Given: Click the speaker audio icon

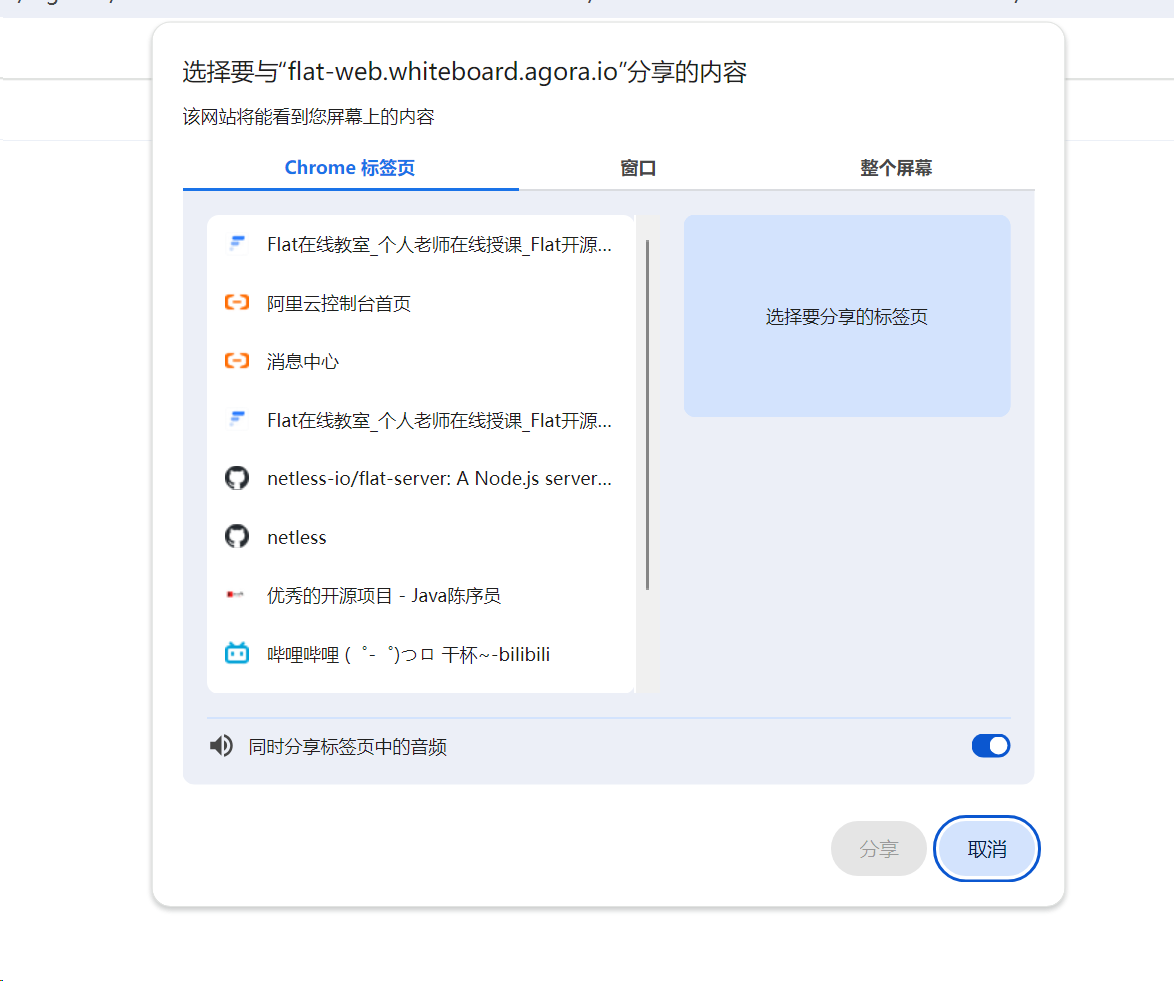Looking at the screenshot, I should coord(222,746).
